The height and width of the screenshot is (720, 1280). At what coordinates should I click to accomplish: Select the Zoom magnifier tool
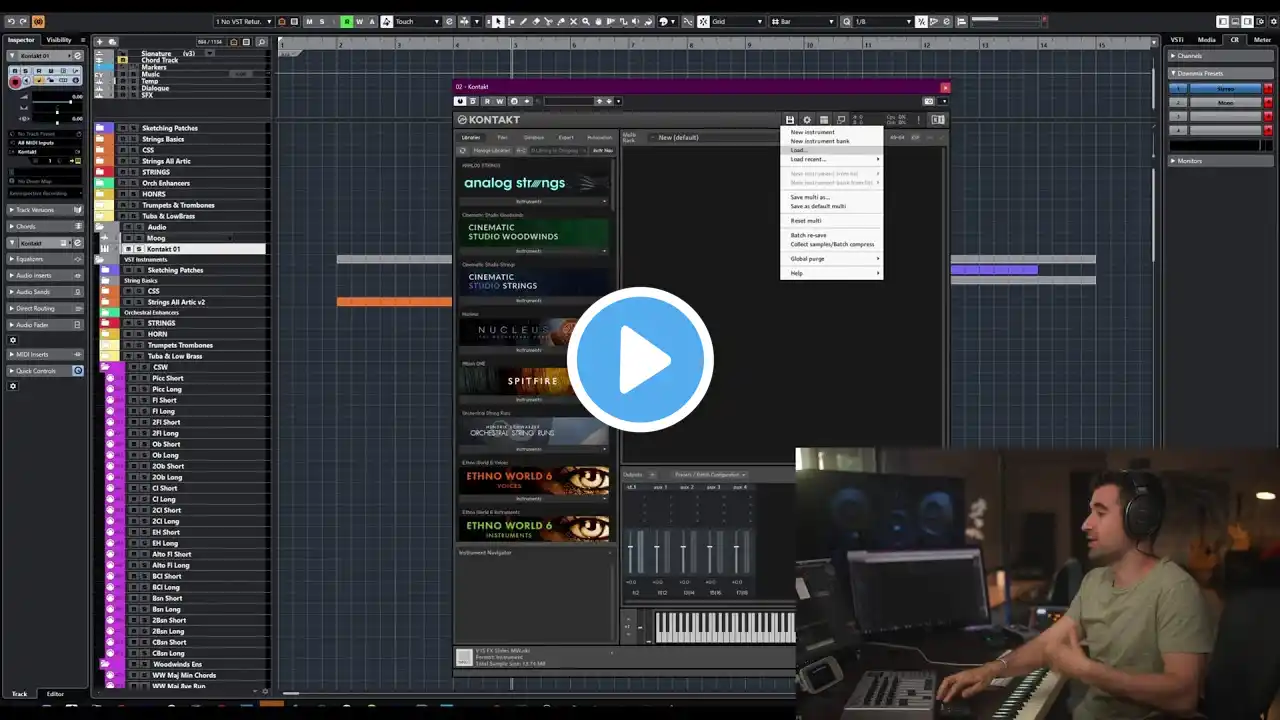pyautogui.click(x=586, y=21)
